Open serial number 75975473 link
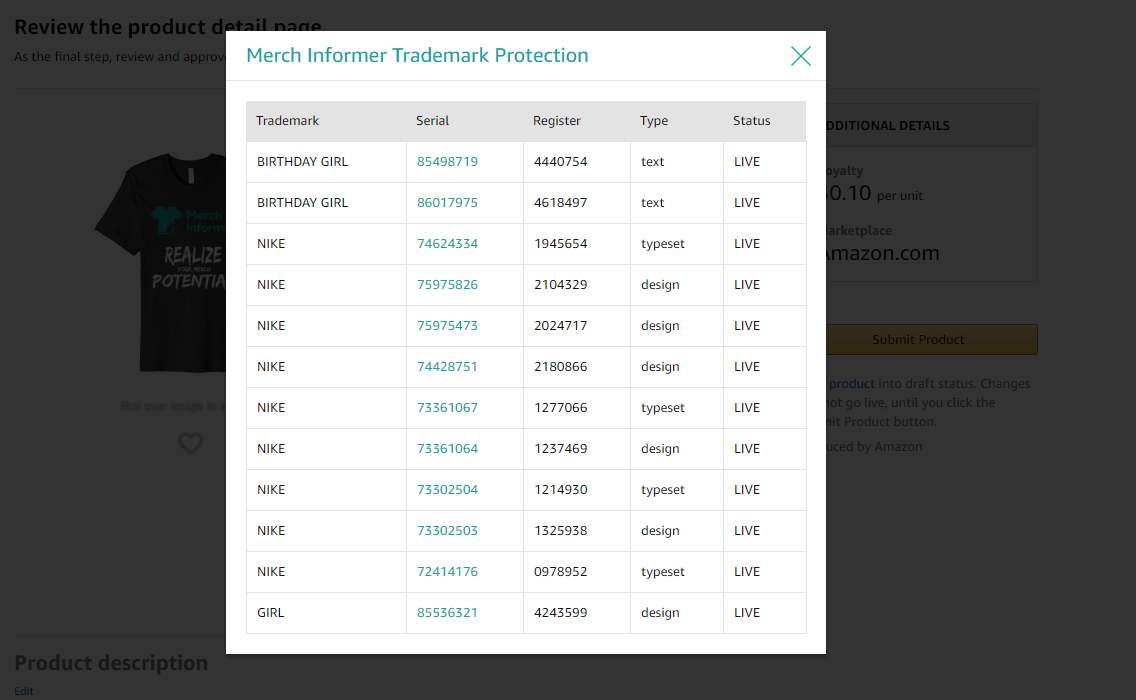 tap(447, 326)
